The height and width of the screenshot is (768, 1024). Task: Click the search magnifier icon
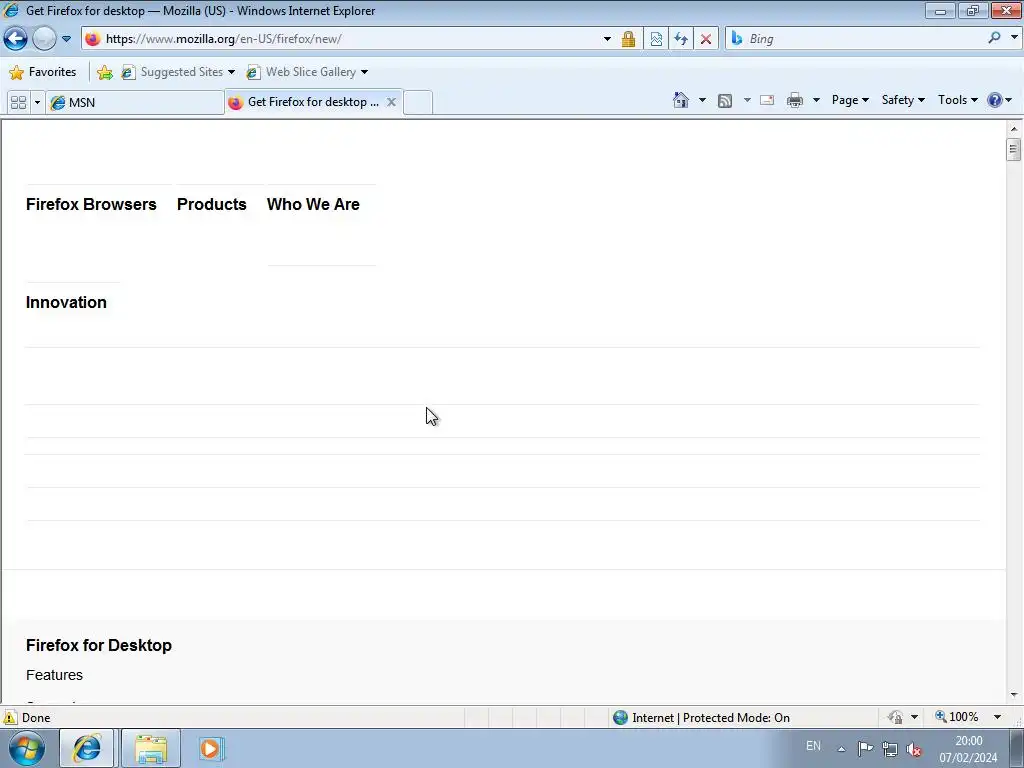click(994, 38)
